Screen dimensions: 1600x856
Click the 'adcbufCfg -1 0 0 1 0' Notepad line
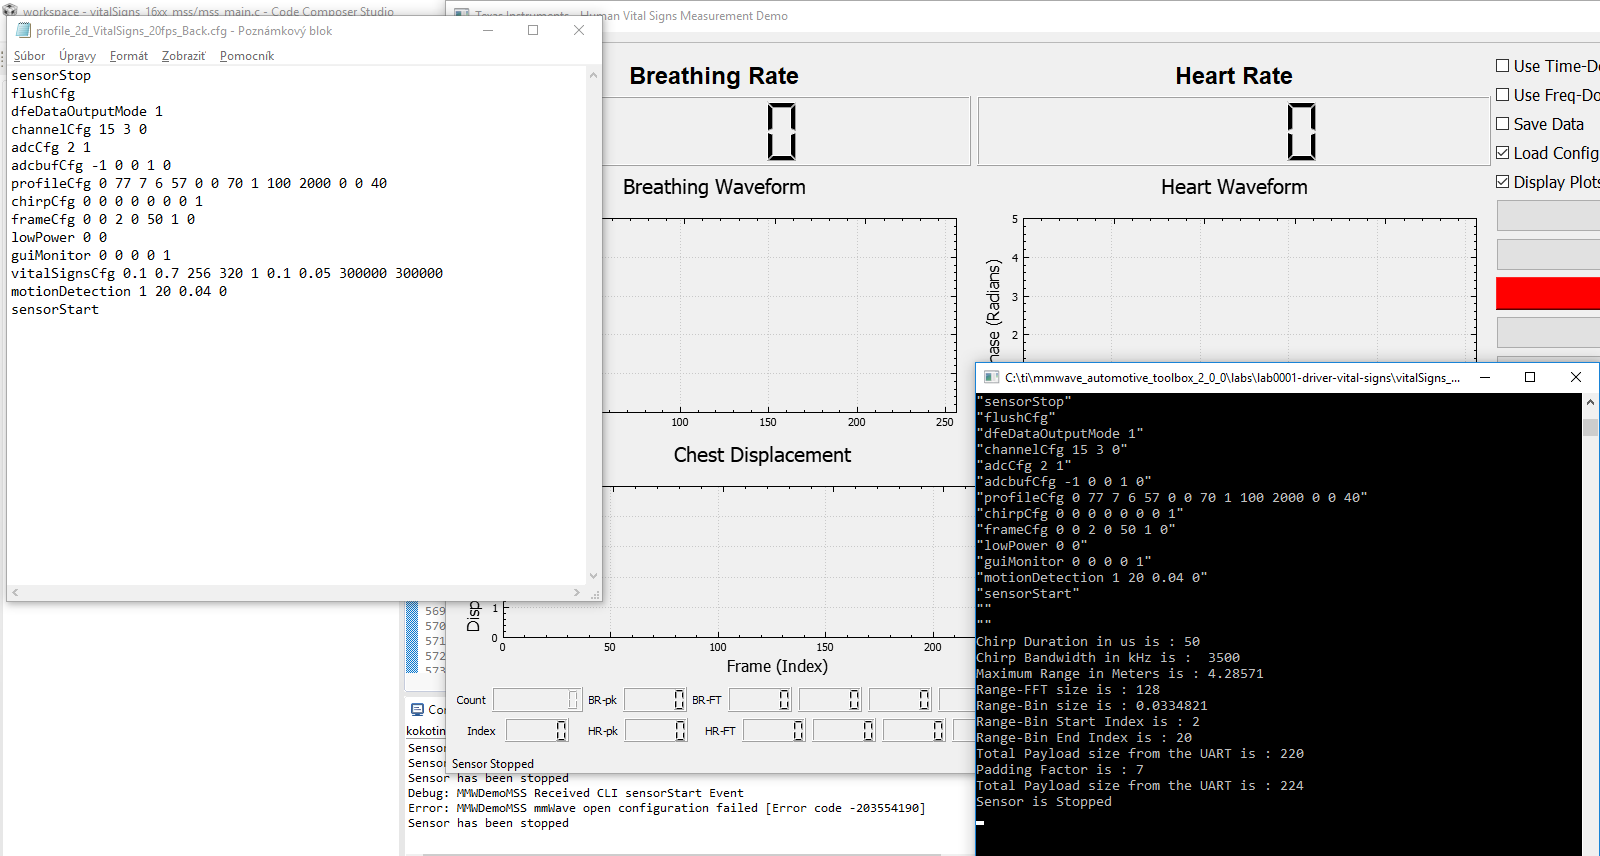[91, 165]
